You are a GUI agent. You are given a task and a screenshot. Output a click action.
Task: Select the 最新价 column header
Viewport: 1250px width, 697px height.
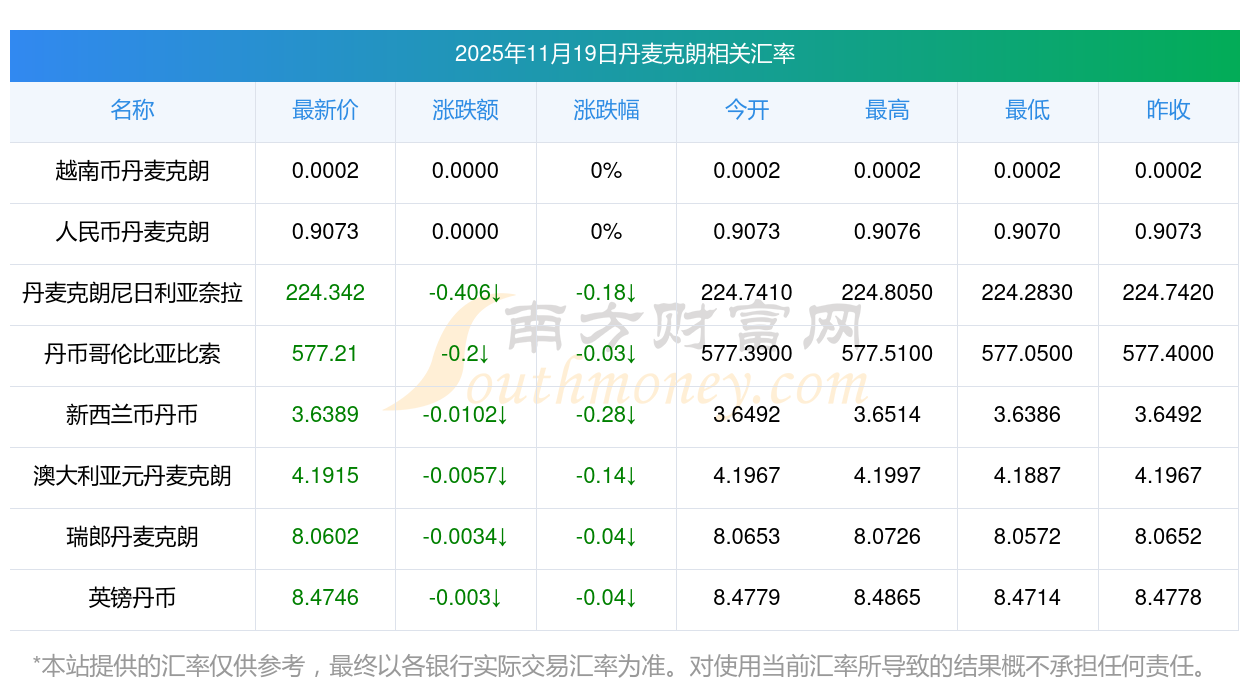(x=325, y=110)
